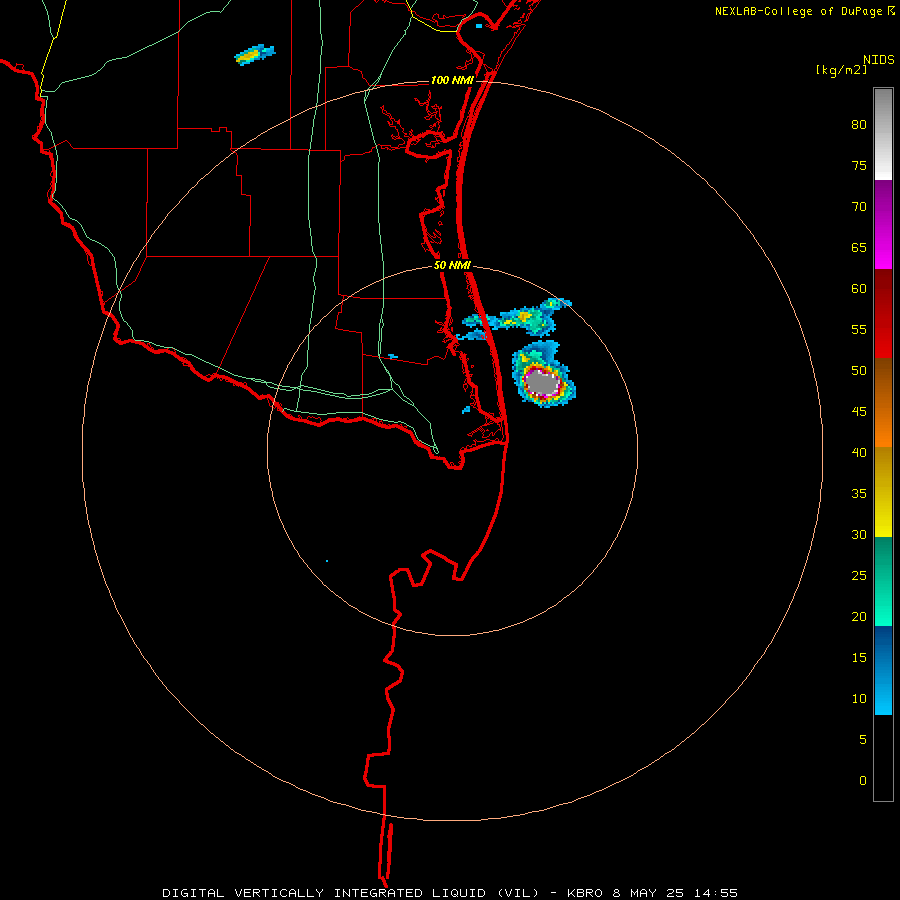The image size is (900, 900).
Task: Click the legend value 25
Action: click(x=859, y=575)
